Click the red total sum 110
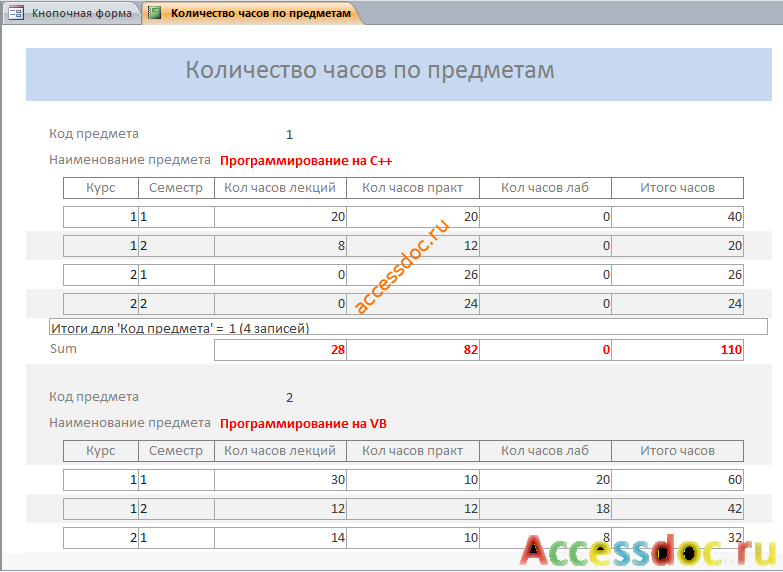This screenshot has height=572, width=783. coord(678,350)
